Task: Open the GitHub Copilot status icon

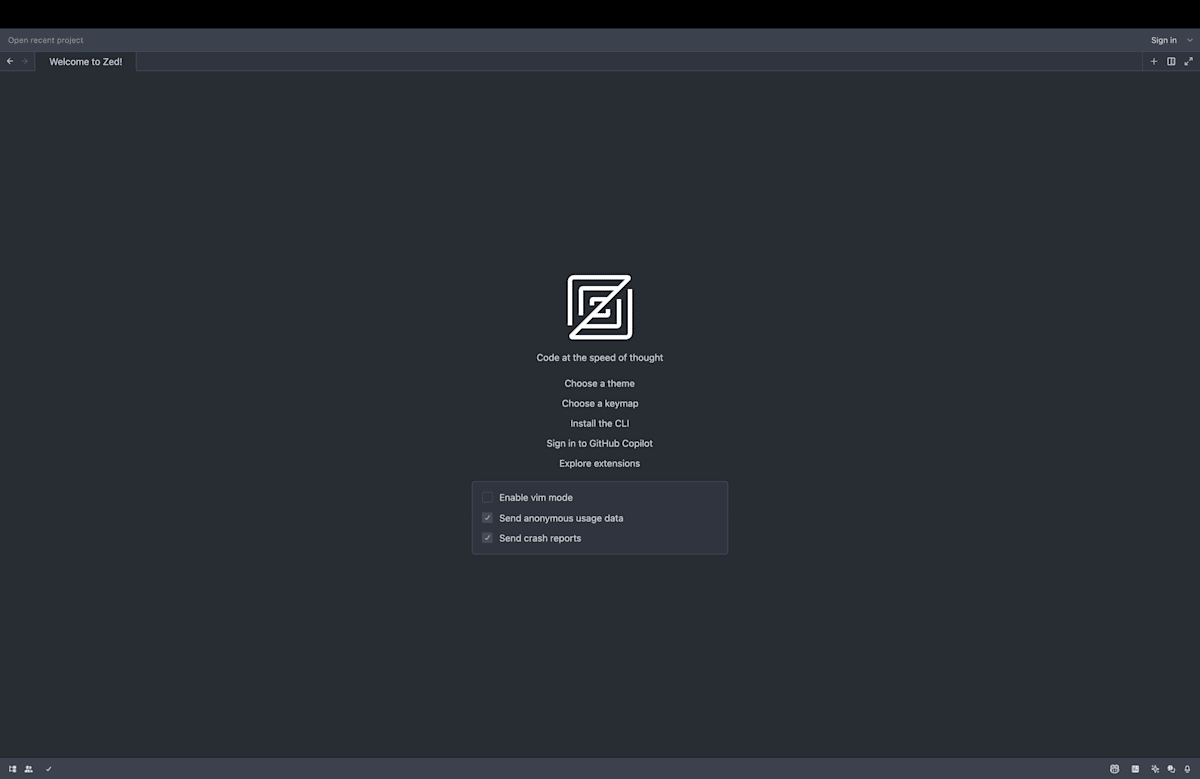Action: [x=1115, y=769]
